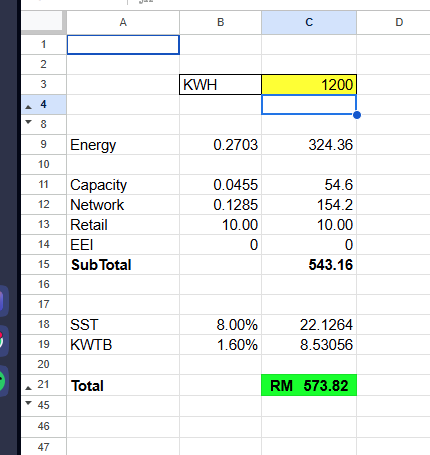Select the highlighted column C header
Viewport: 430px width, 455px height.
tap(309, 22)
